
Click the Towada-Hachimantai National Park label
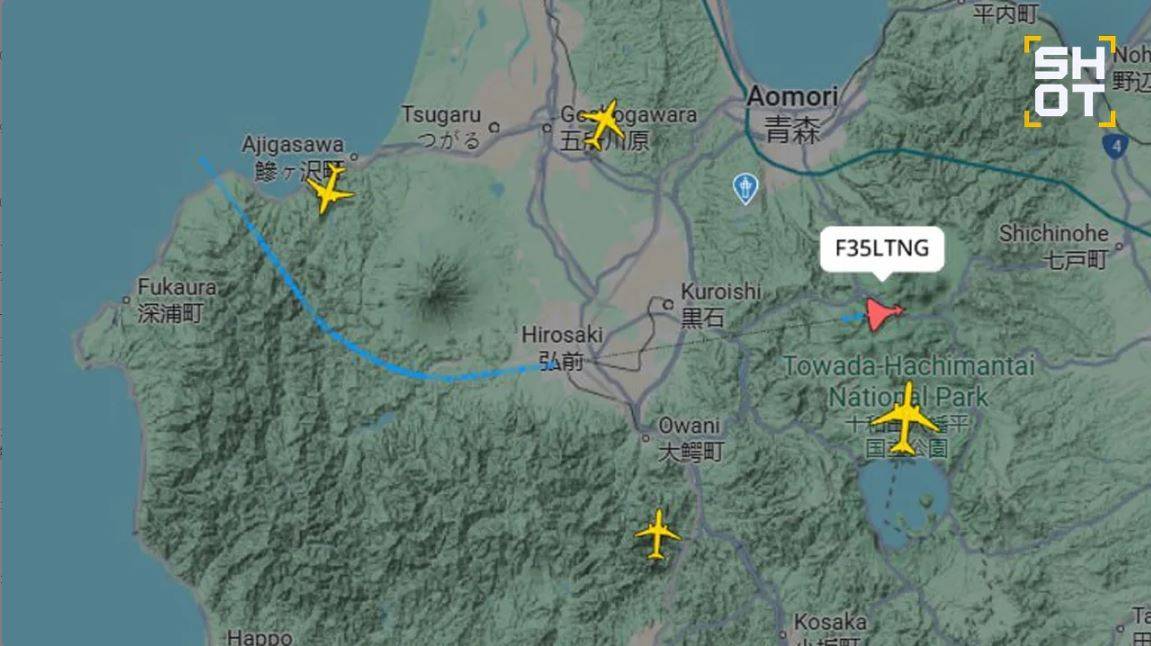tap(909, 380)
